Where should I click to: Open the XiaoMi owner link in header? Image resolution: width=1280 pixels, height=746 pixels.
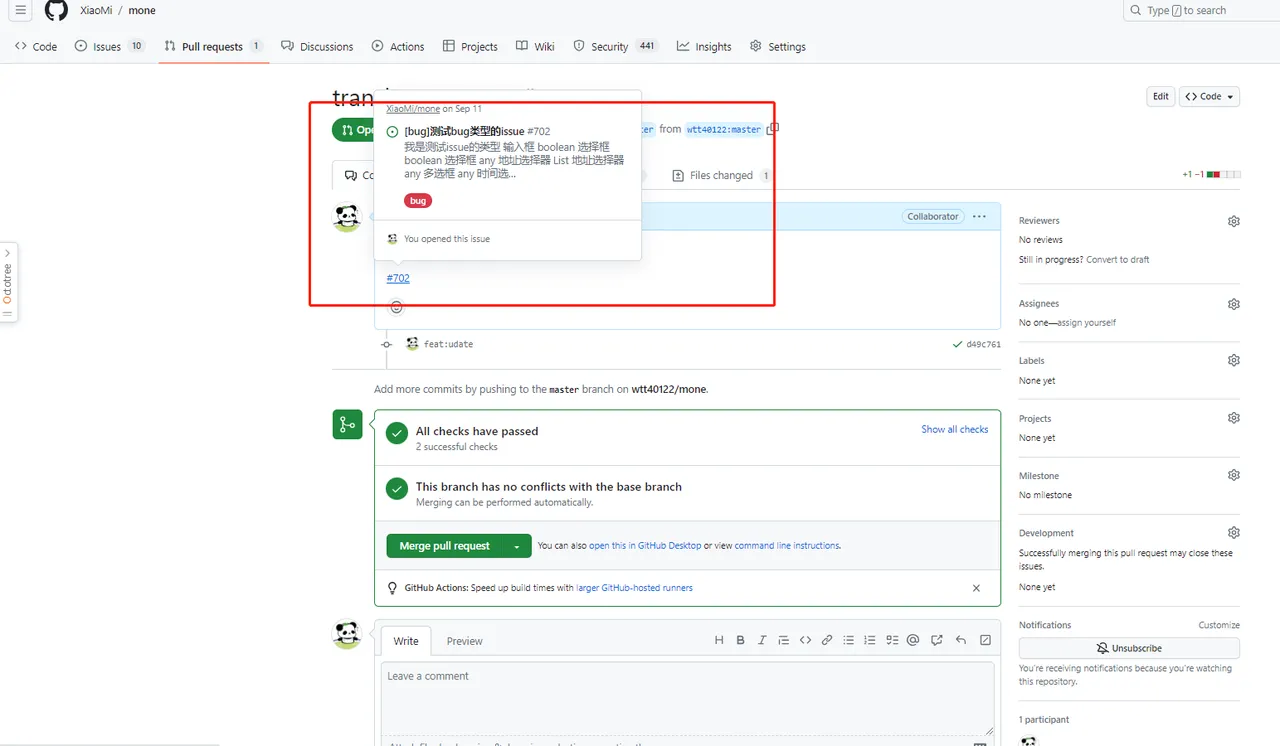[x=96, y=11]
